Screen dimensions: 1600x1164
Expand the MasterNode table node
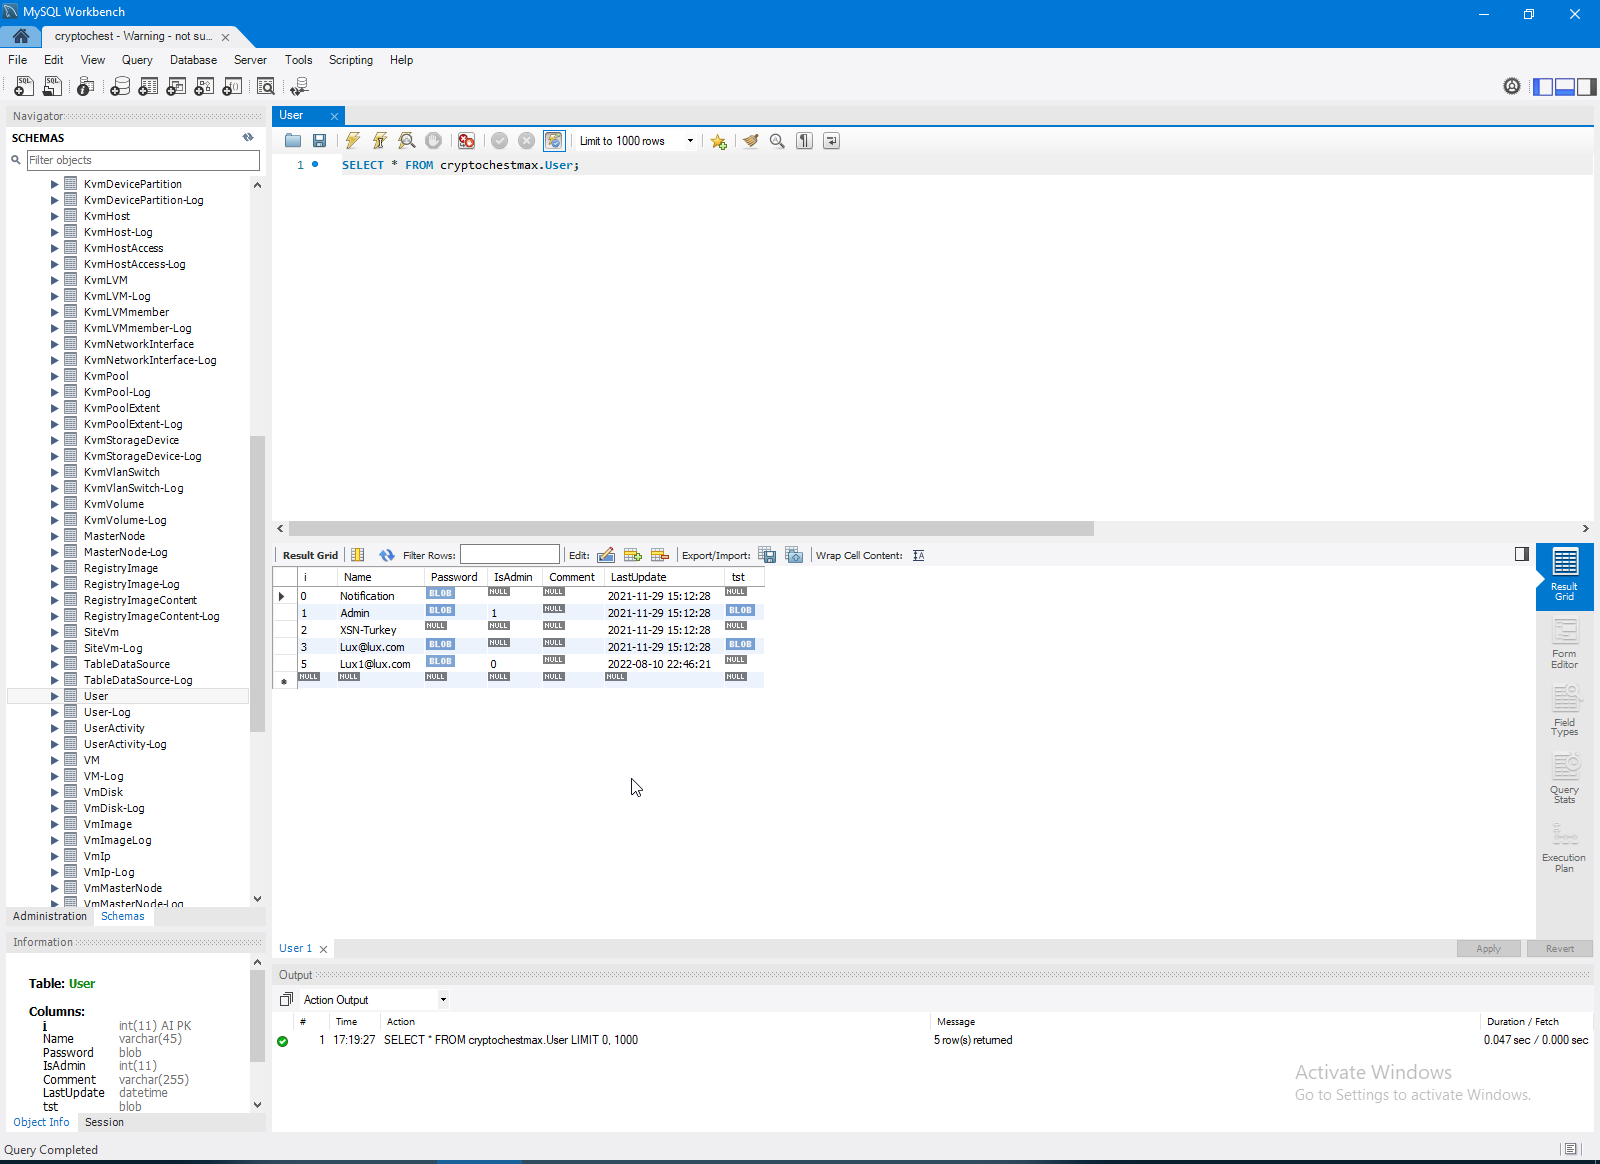[55, 536]
